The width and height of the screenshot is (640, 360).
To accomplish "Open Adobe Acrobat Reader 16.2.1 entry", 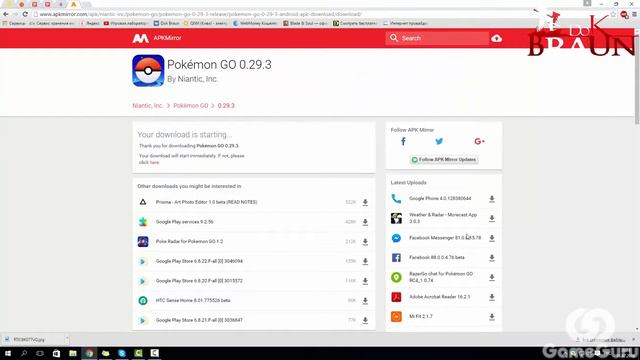I will (x=440, y=297).
